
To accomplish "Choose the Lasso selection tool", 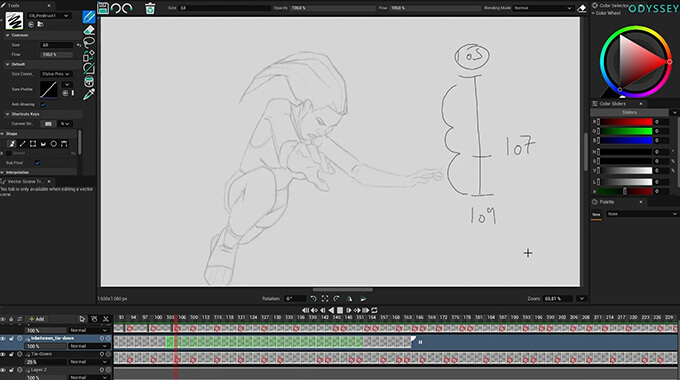I will pyautogui.click(x=89, y=43).
